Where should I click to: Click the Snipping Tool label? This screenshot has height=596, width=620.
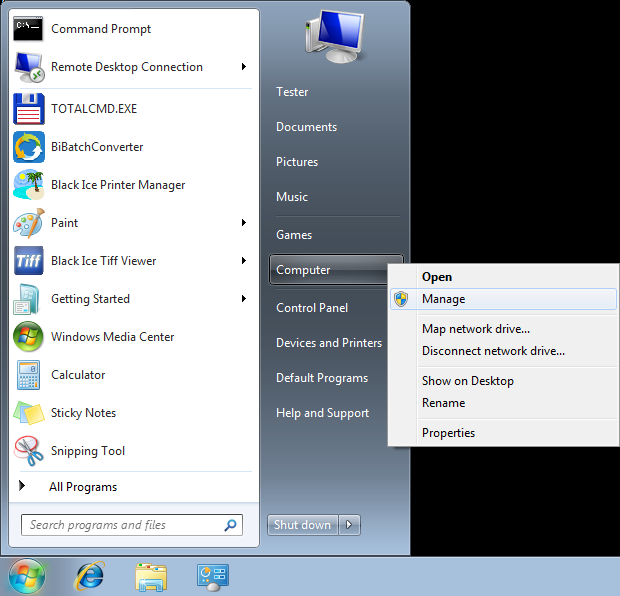click(x=88, y=451)
